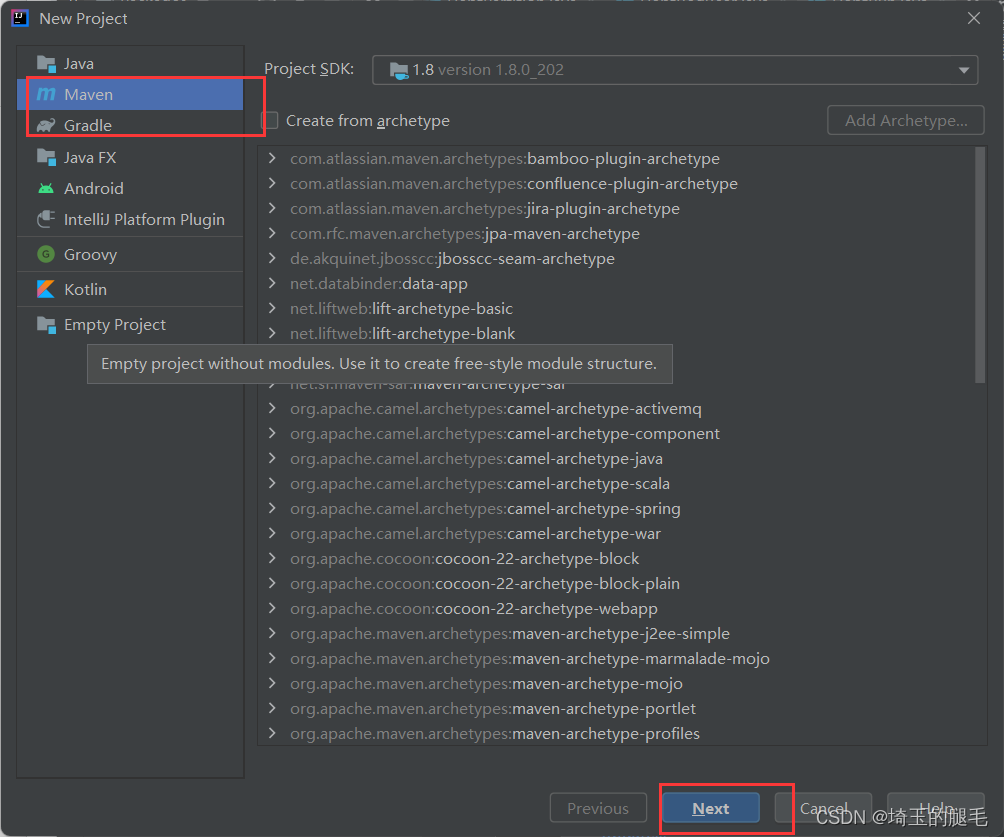Expand the camel-archetype-spring entry
The height and width of the screenshot is (837, 1004).
271,508
